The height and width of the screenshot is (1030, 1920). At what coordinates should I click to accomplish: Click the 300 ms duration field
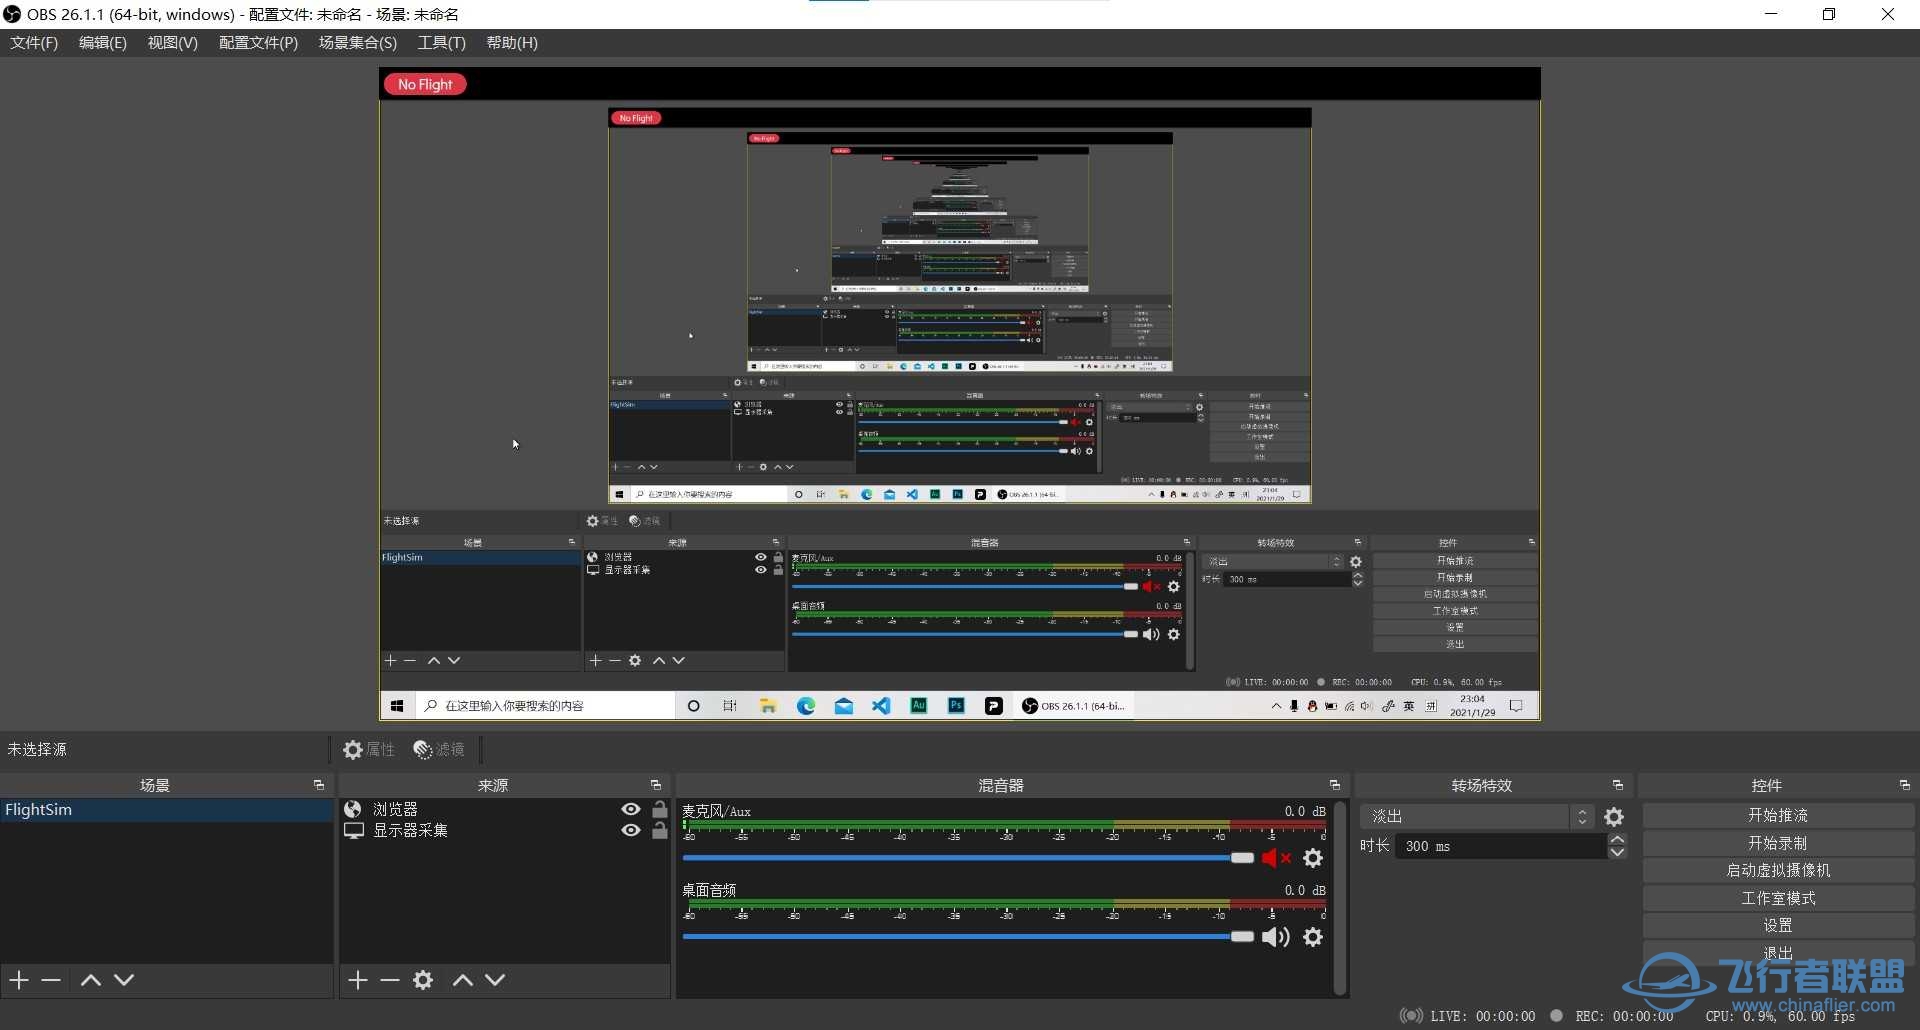coord(1500,846)
